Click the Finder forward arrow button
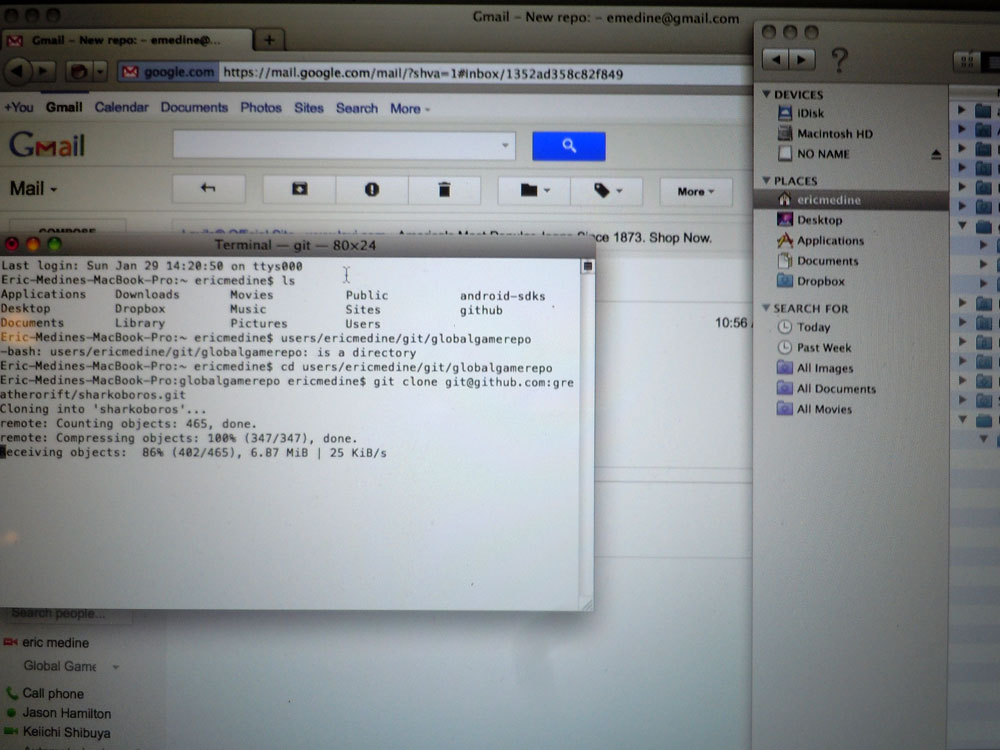The image size is (1000, 750). (802, 60)
